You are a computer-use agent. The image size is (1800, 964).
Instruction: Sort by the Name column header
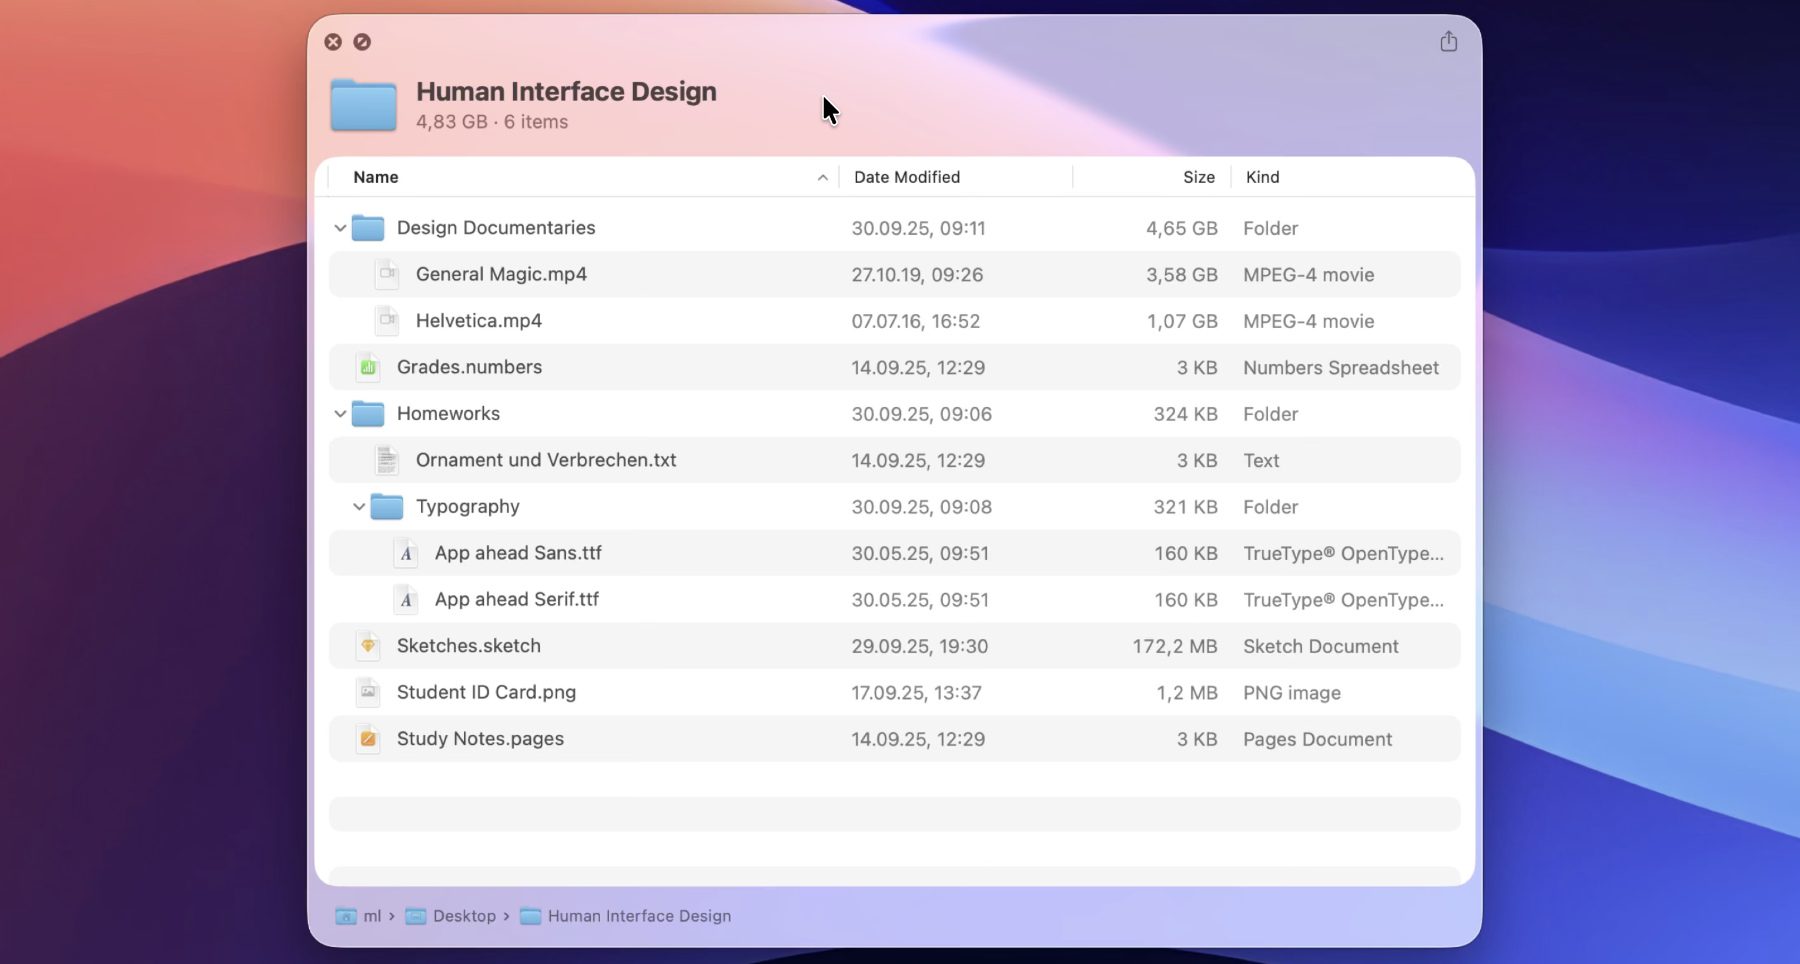click(376, 177)
